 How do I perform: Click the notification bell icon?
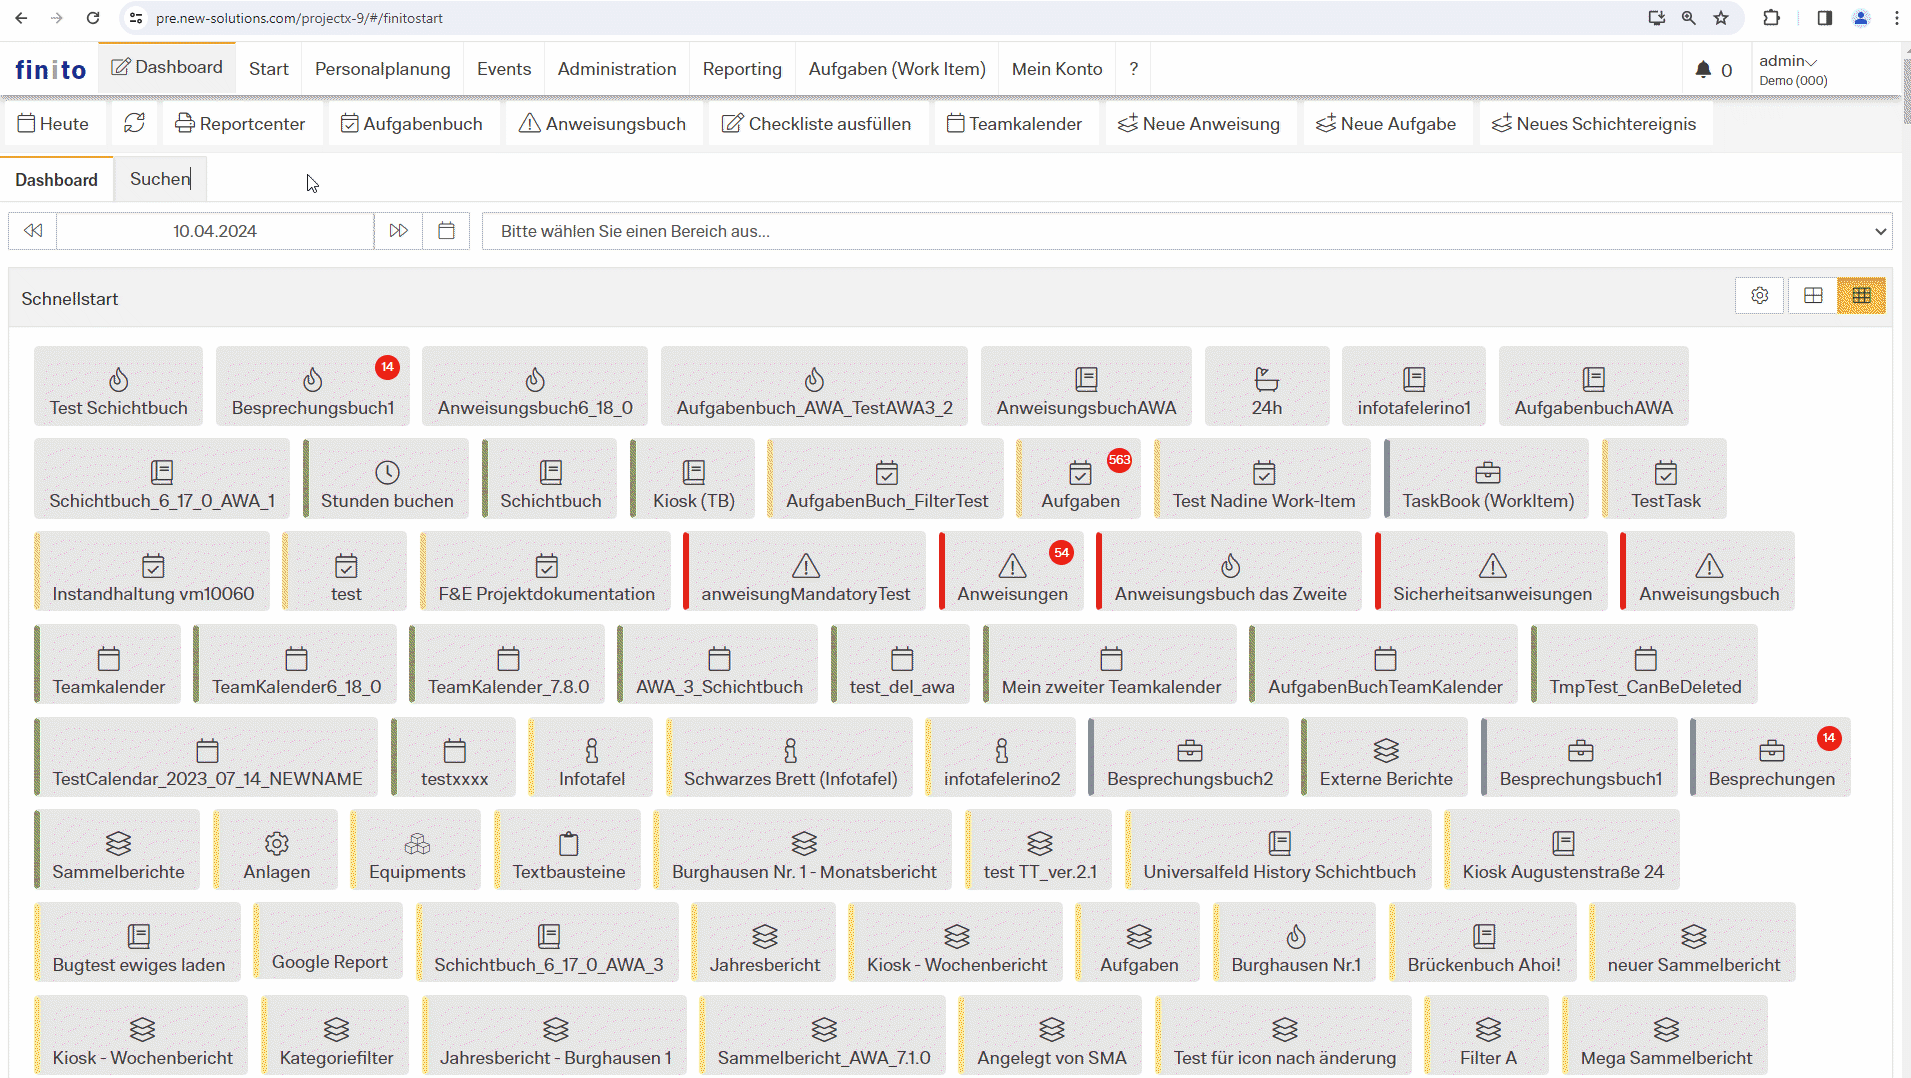(x=1703, y=70)
